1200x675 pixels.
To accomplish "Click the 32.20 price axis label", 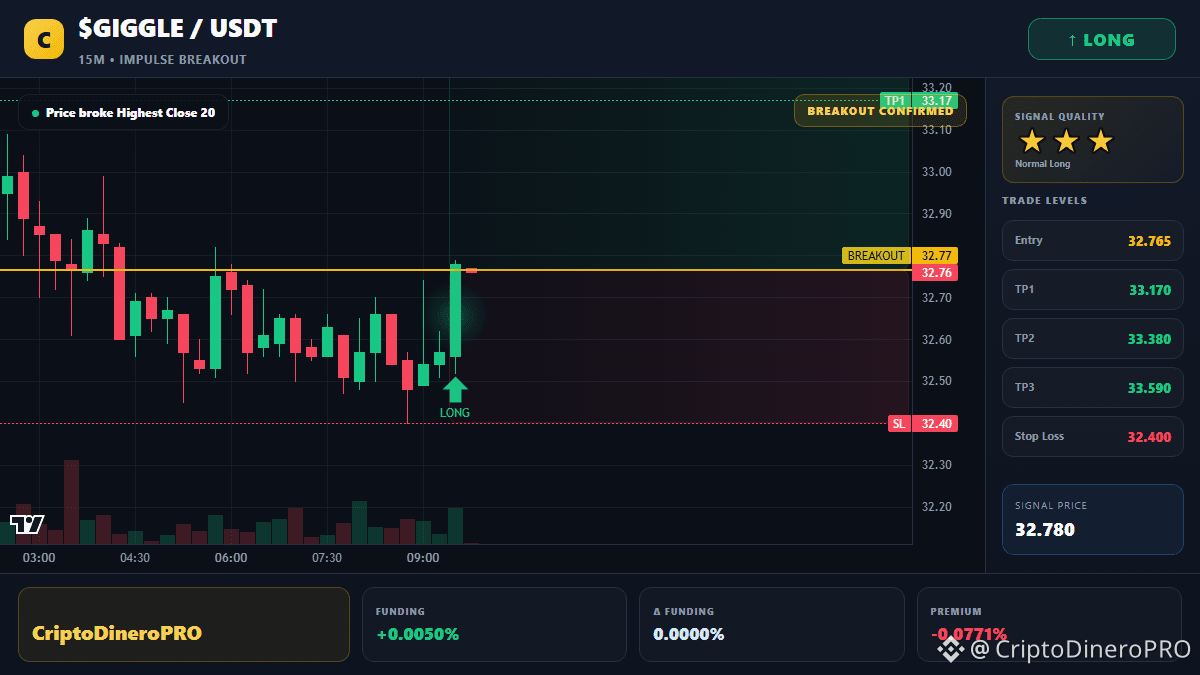I will click(937, 506).
